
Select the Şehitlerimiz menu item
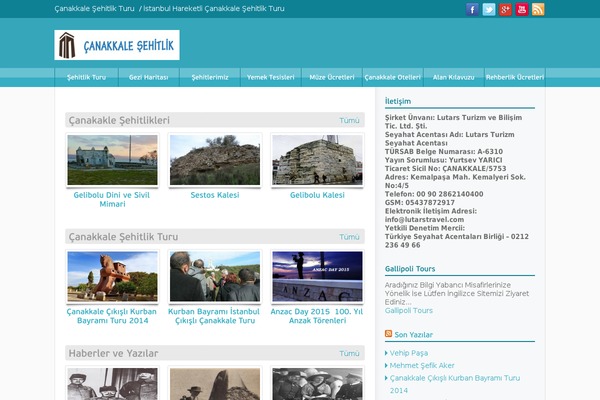click(210, 77)
